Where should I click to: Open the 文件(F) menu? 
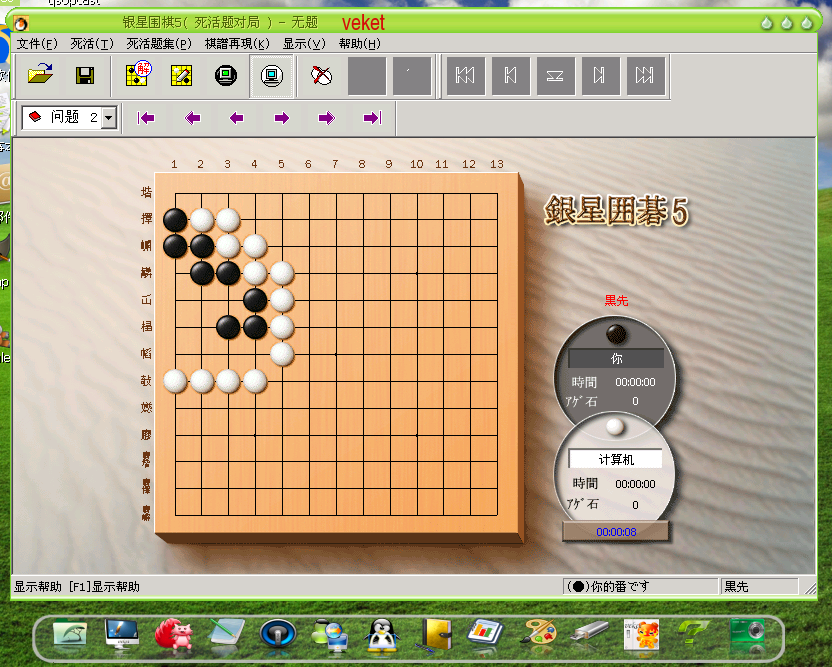pos(37,44)
